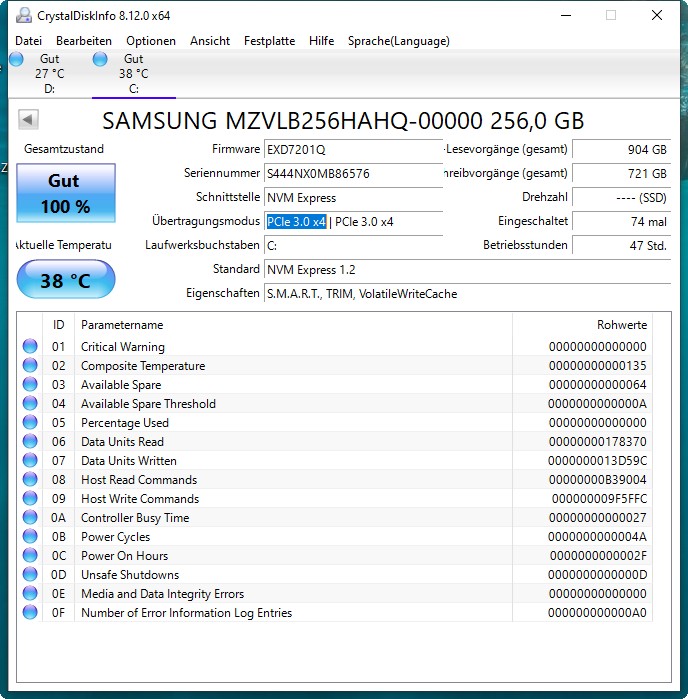Viewport: 688px width, 699px height.
Task: Select raw value 0000000000064 of Available Spare
Action: pyautogui.click(x=597, y=384)
